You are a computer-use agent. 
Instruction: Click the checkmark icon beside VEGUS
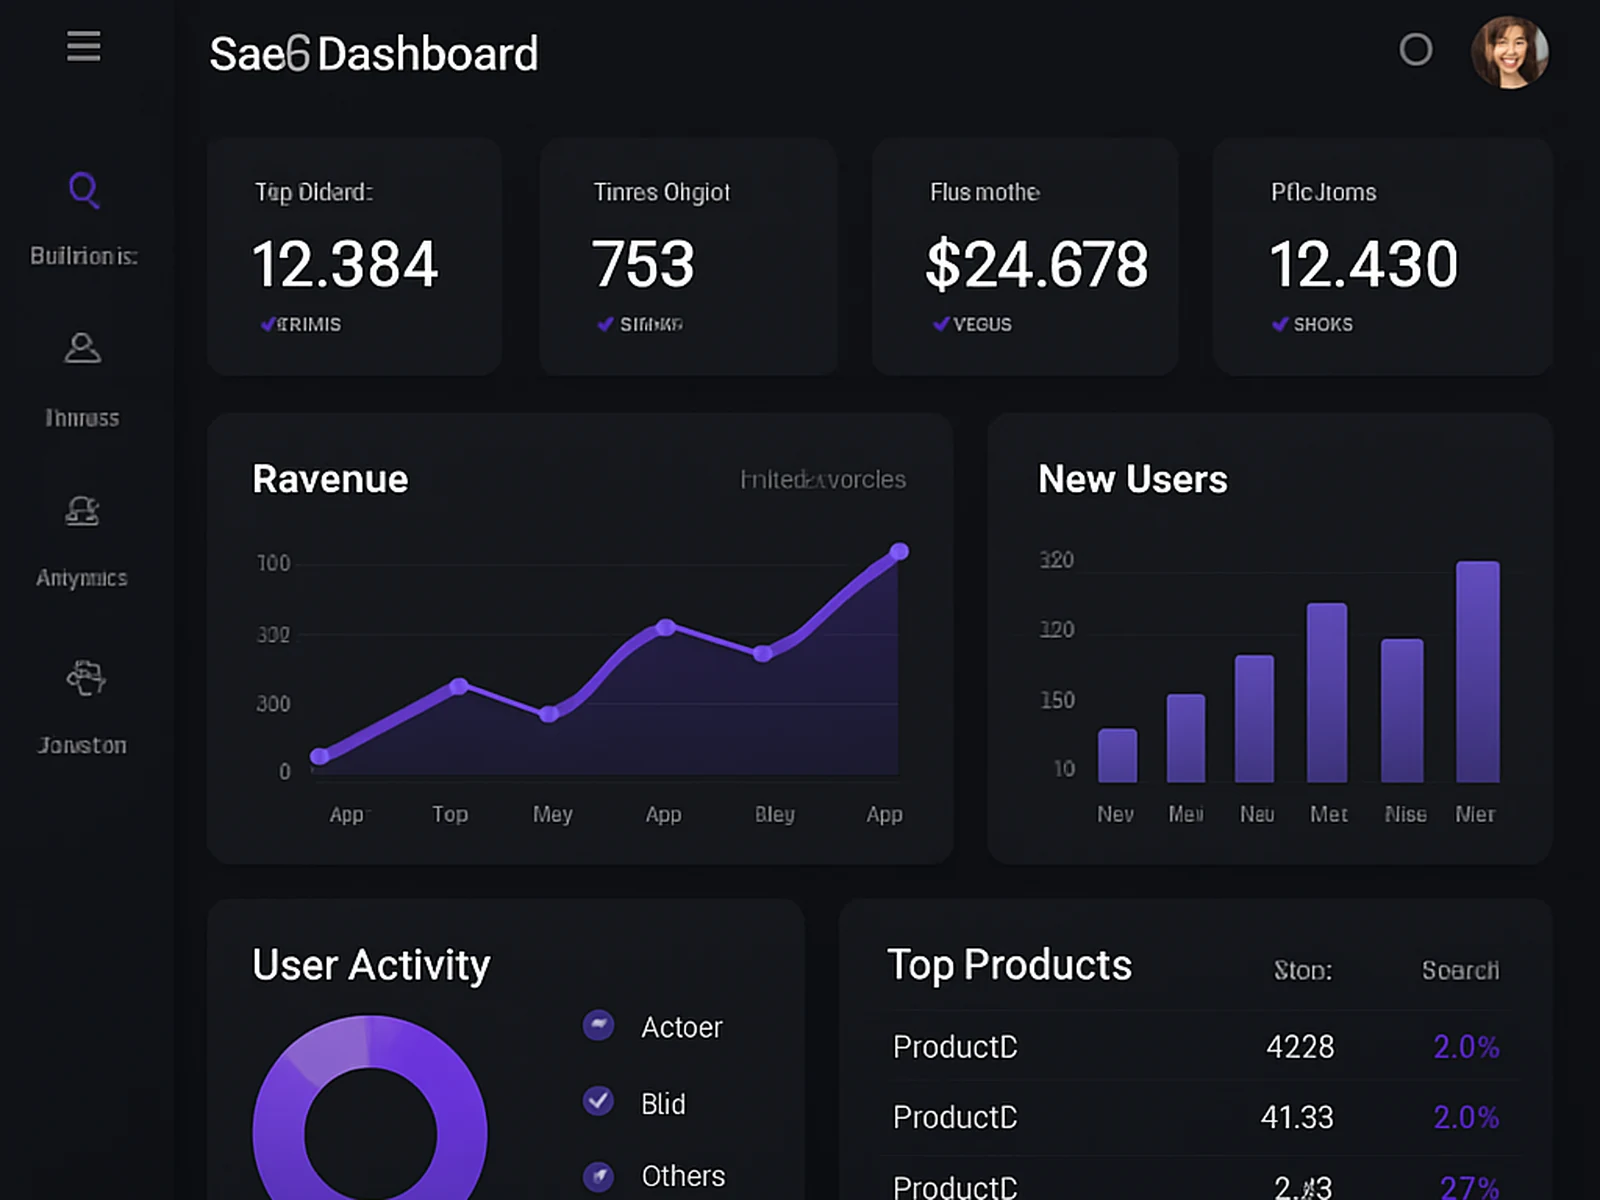tap(940, 324)
